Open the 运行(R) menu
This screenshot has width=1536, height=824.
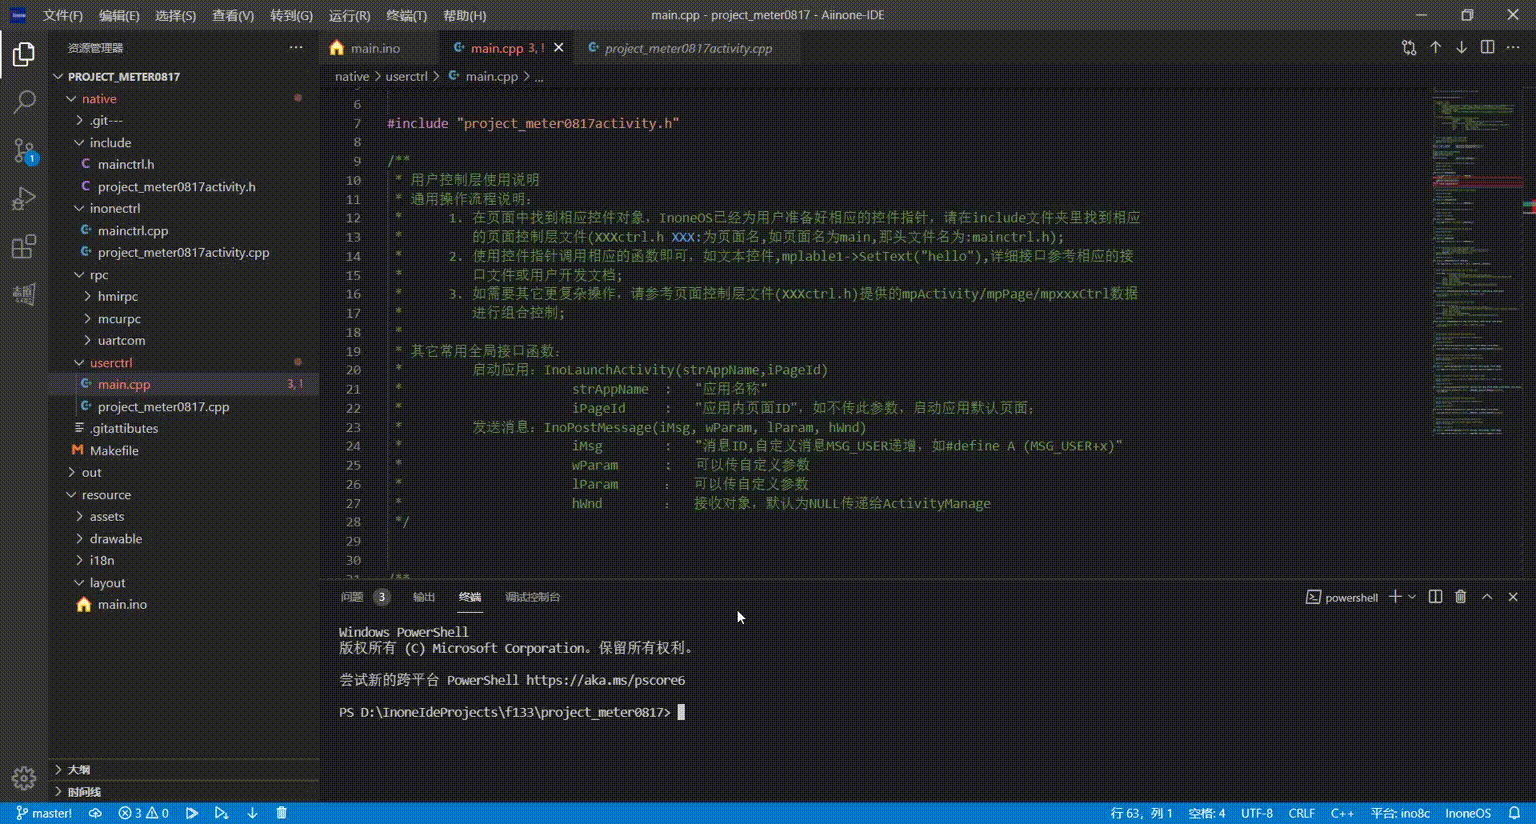click(x=349, y=15)
